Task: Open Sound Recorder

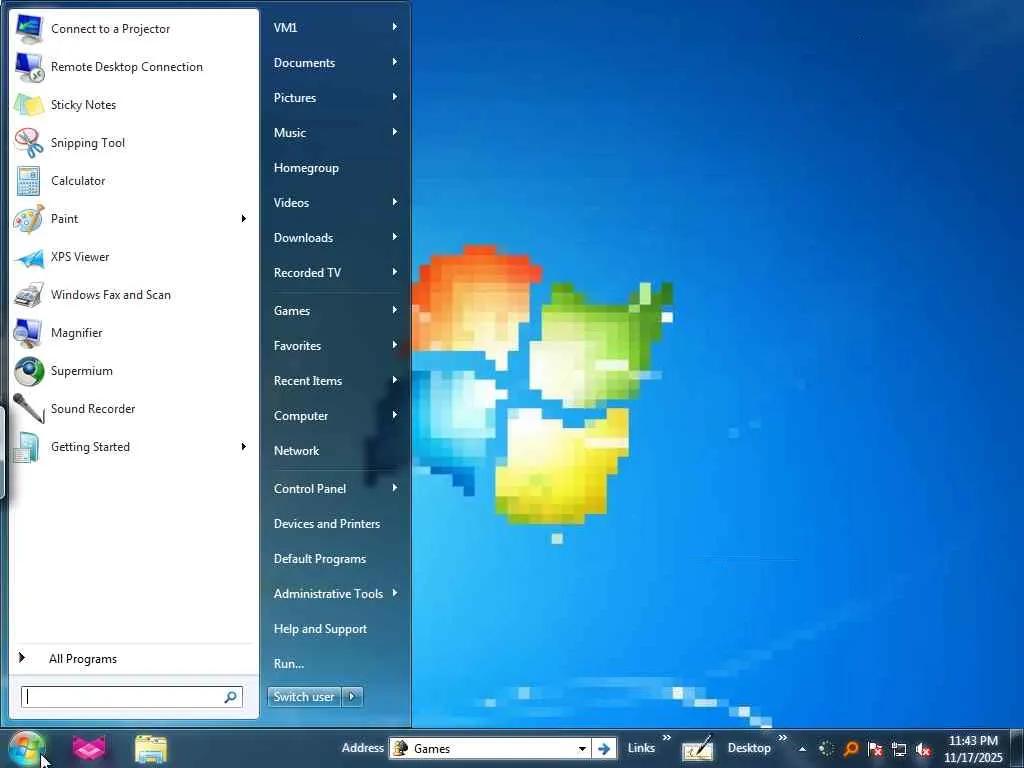Action: coord(134,409)
